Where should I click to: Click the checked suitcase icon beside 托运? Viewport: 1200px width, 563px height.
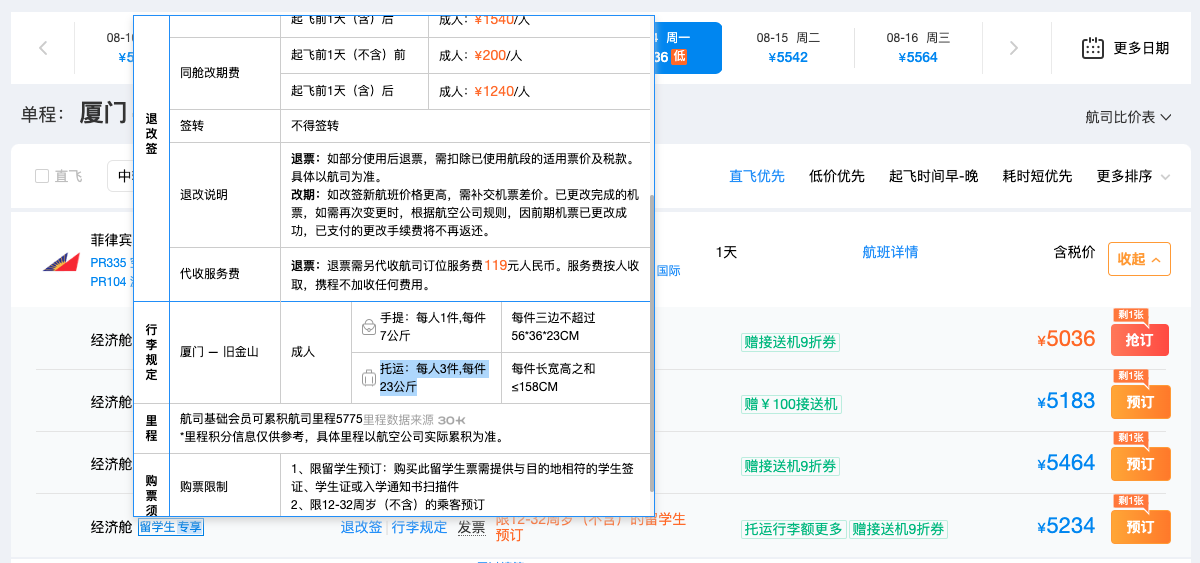click(x=368, y=377)
